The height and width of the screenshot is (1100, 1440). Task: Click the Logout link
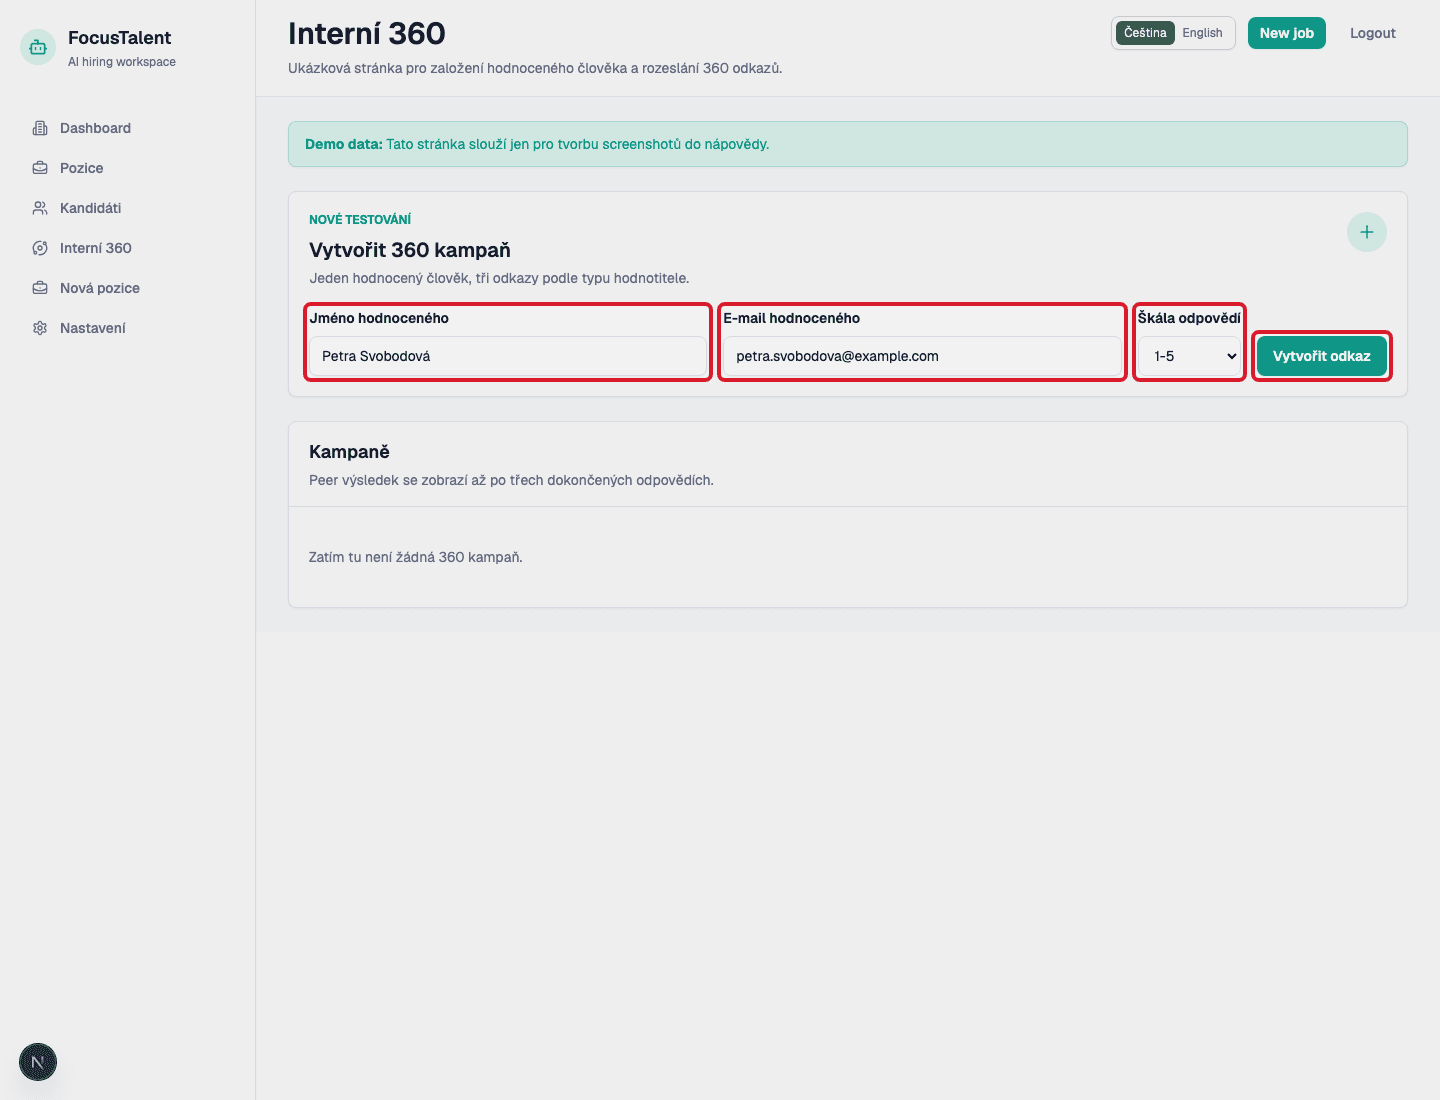click(1372, 33)
